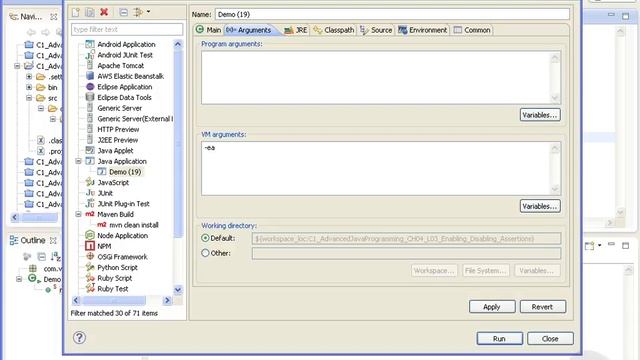Expand the .settings folder in the Navigator
This screenshot has height=360, width=640.
click(x=29, y=76)
